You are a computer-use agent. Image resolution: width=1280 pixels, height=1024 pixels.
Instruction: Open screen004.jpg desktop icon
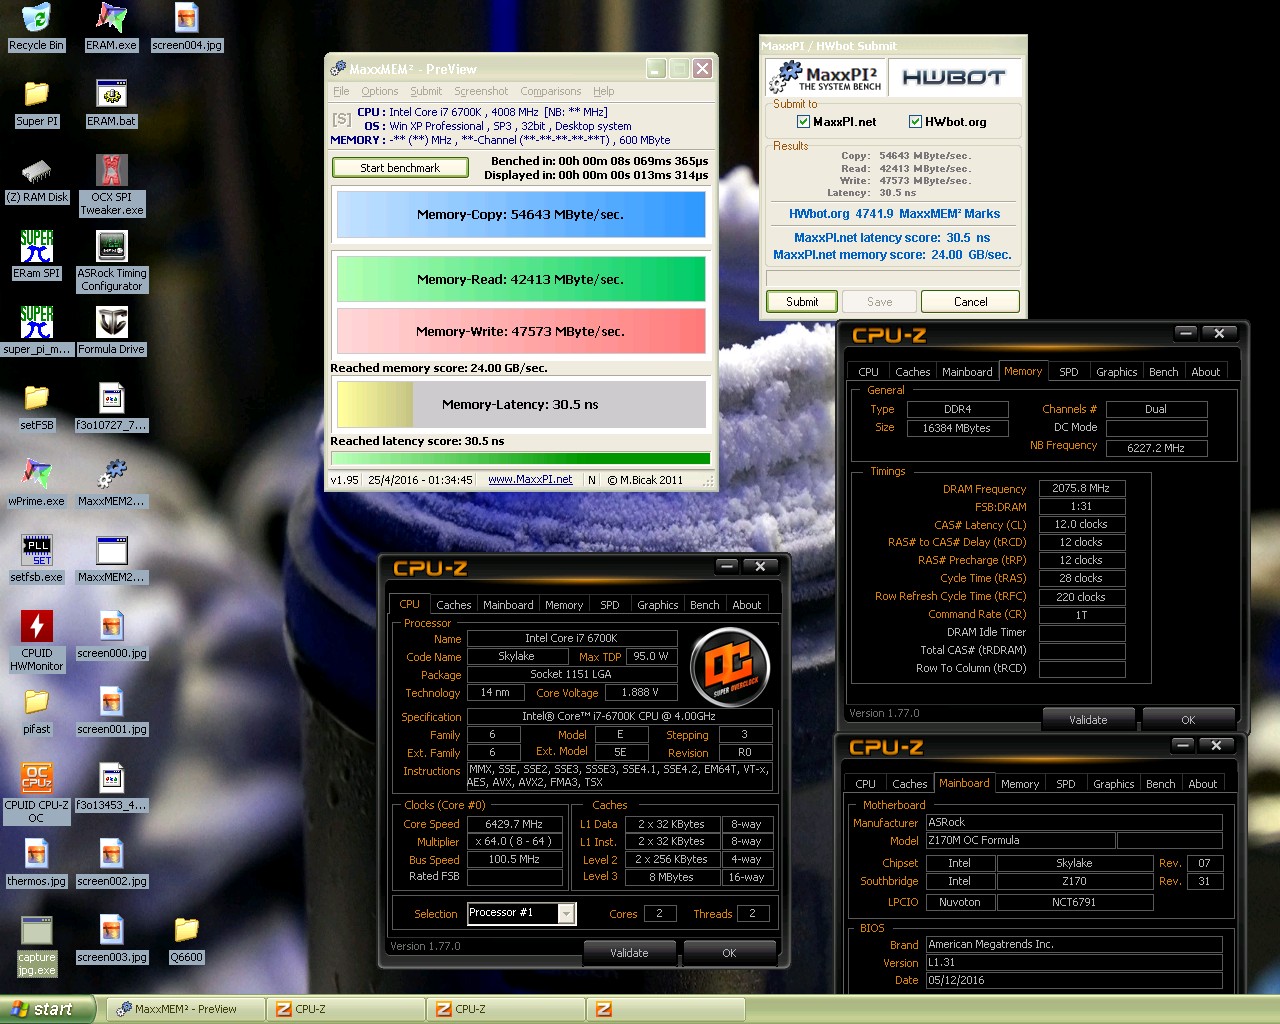coord(187,27)
